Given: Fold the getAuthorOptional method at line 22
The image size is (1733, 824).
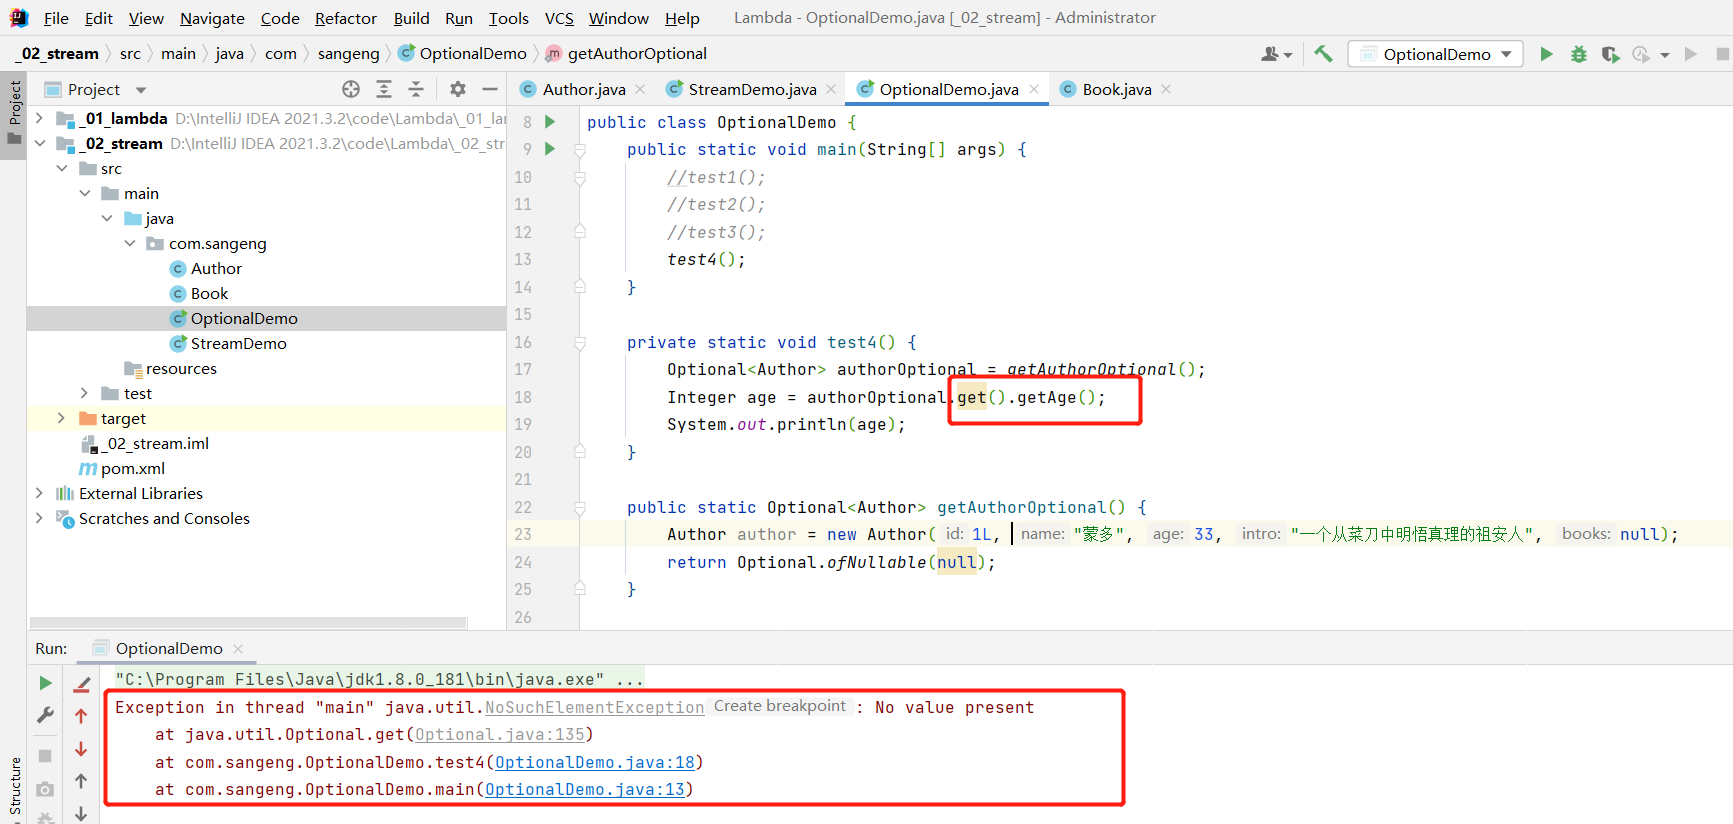Looking at the screenshot, I should [x=579, y=508].
